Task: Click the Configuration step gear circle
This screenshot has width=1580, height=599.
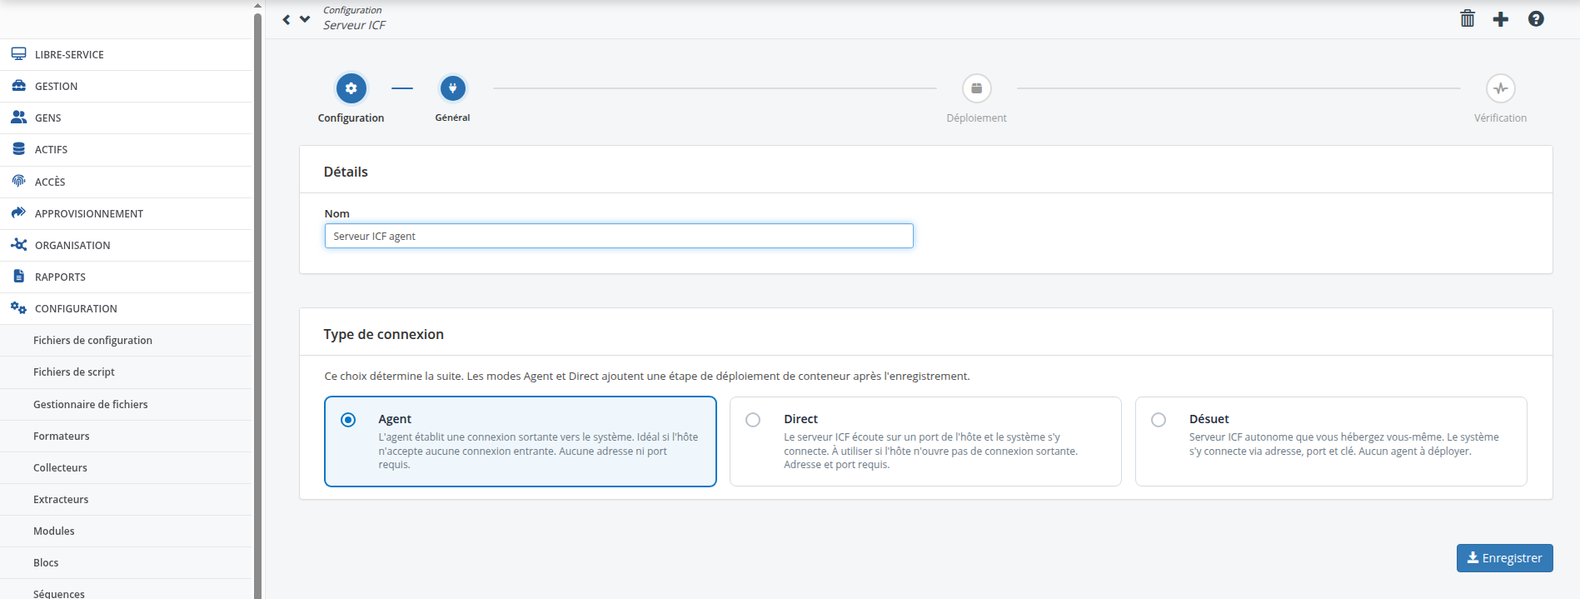Action: tap(351, 88)
